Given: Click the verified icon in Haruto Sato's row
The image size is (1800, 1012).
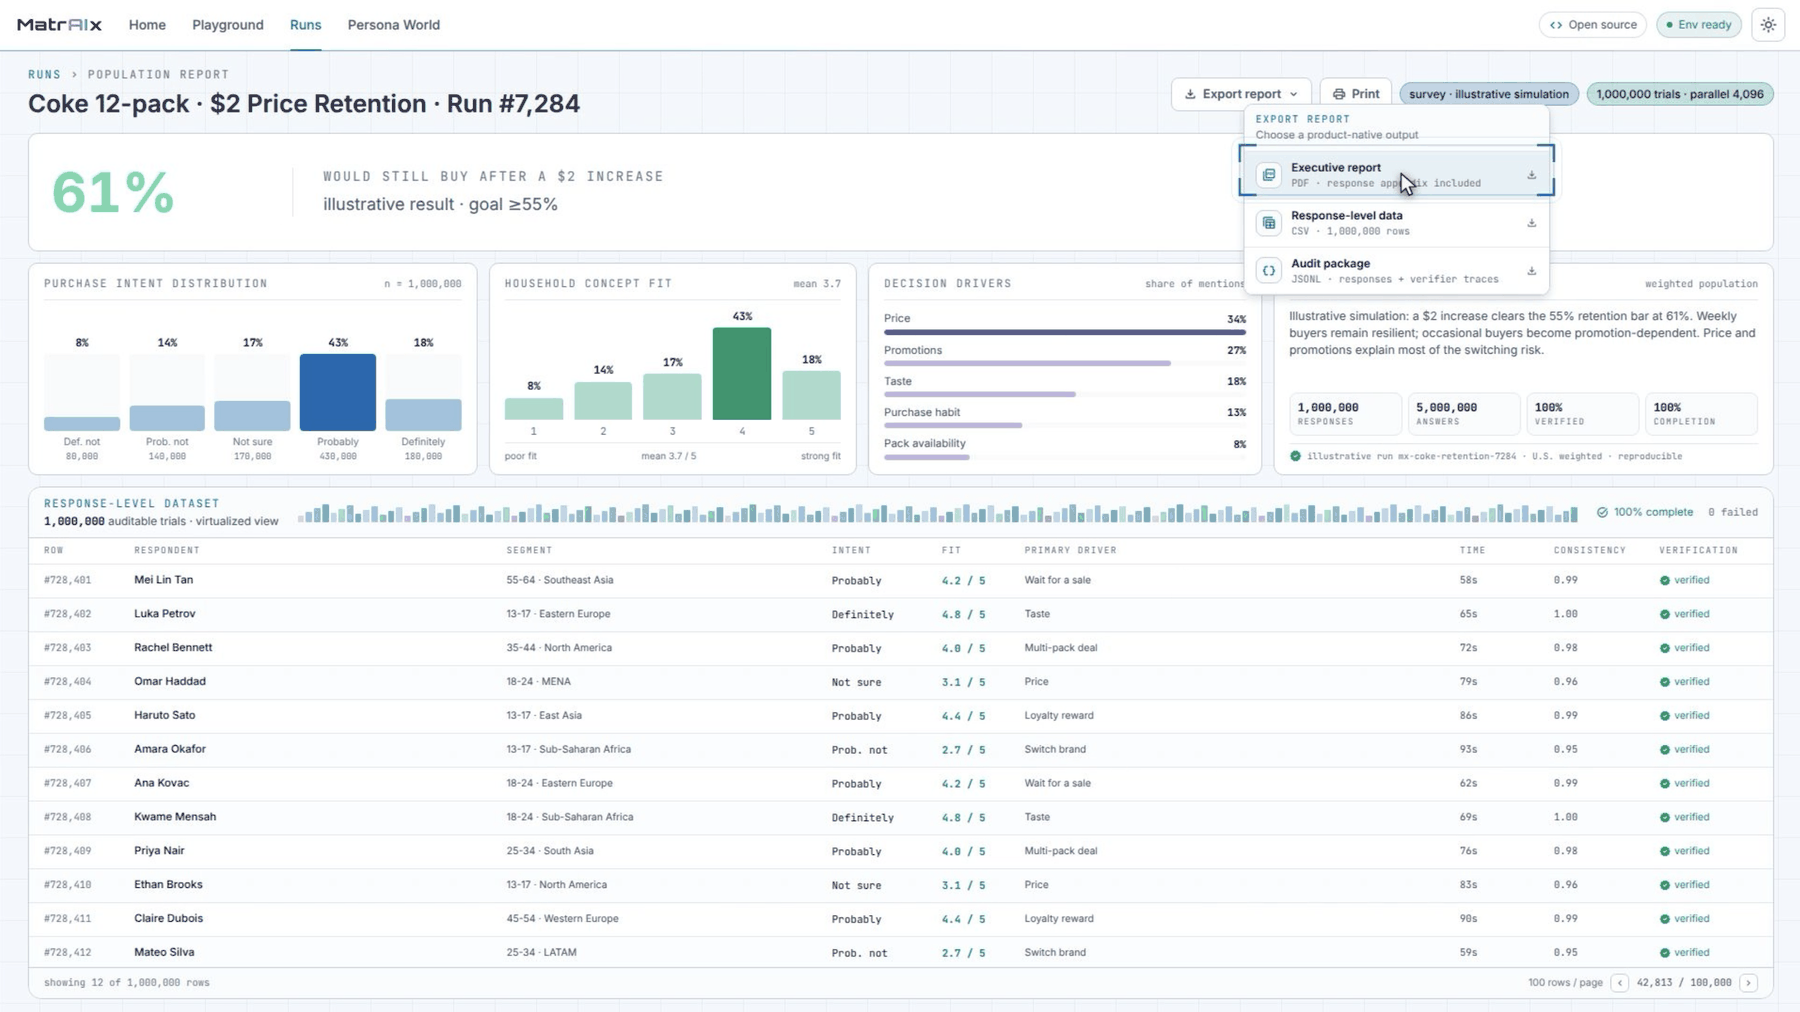Looking at the screenshot, I should tap(1665, 716).
